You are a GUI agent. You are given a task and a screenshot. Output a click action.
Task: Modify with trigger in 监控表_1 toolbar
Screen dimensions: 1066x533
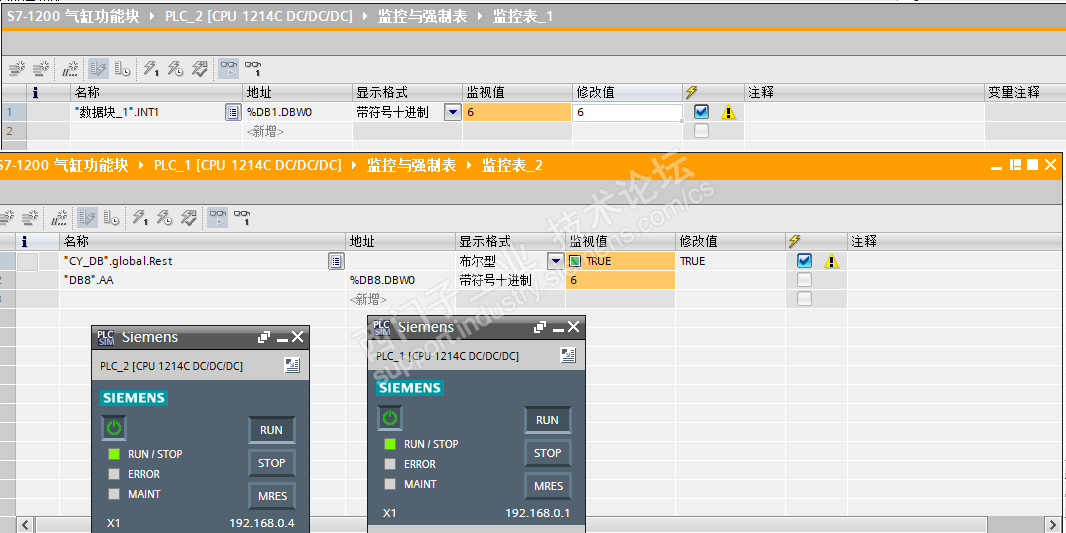click(175, 69)
